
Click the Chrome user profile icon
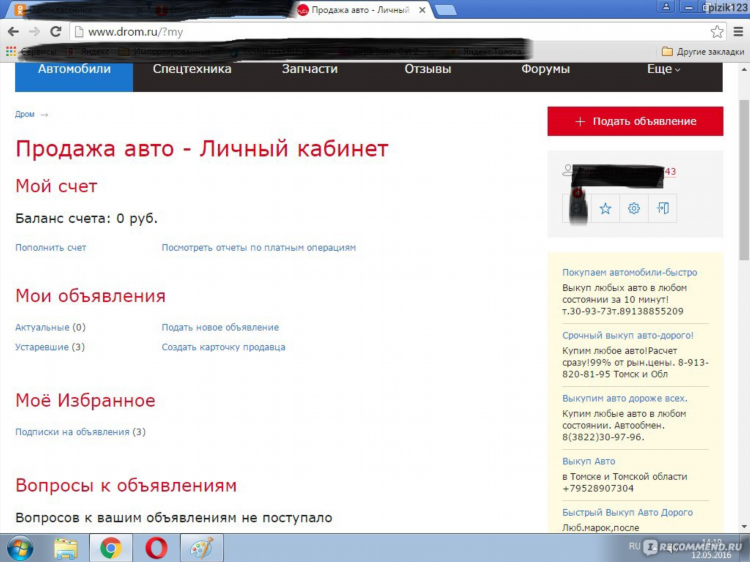tap(665, 7)
